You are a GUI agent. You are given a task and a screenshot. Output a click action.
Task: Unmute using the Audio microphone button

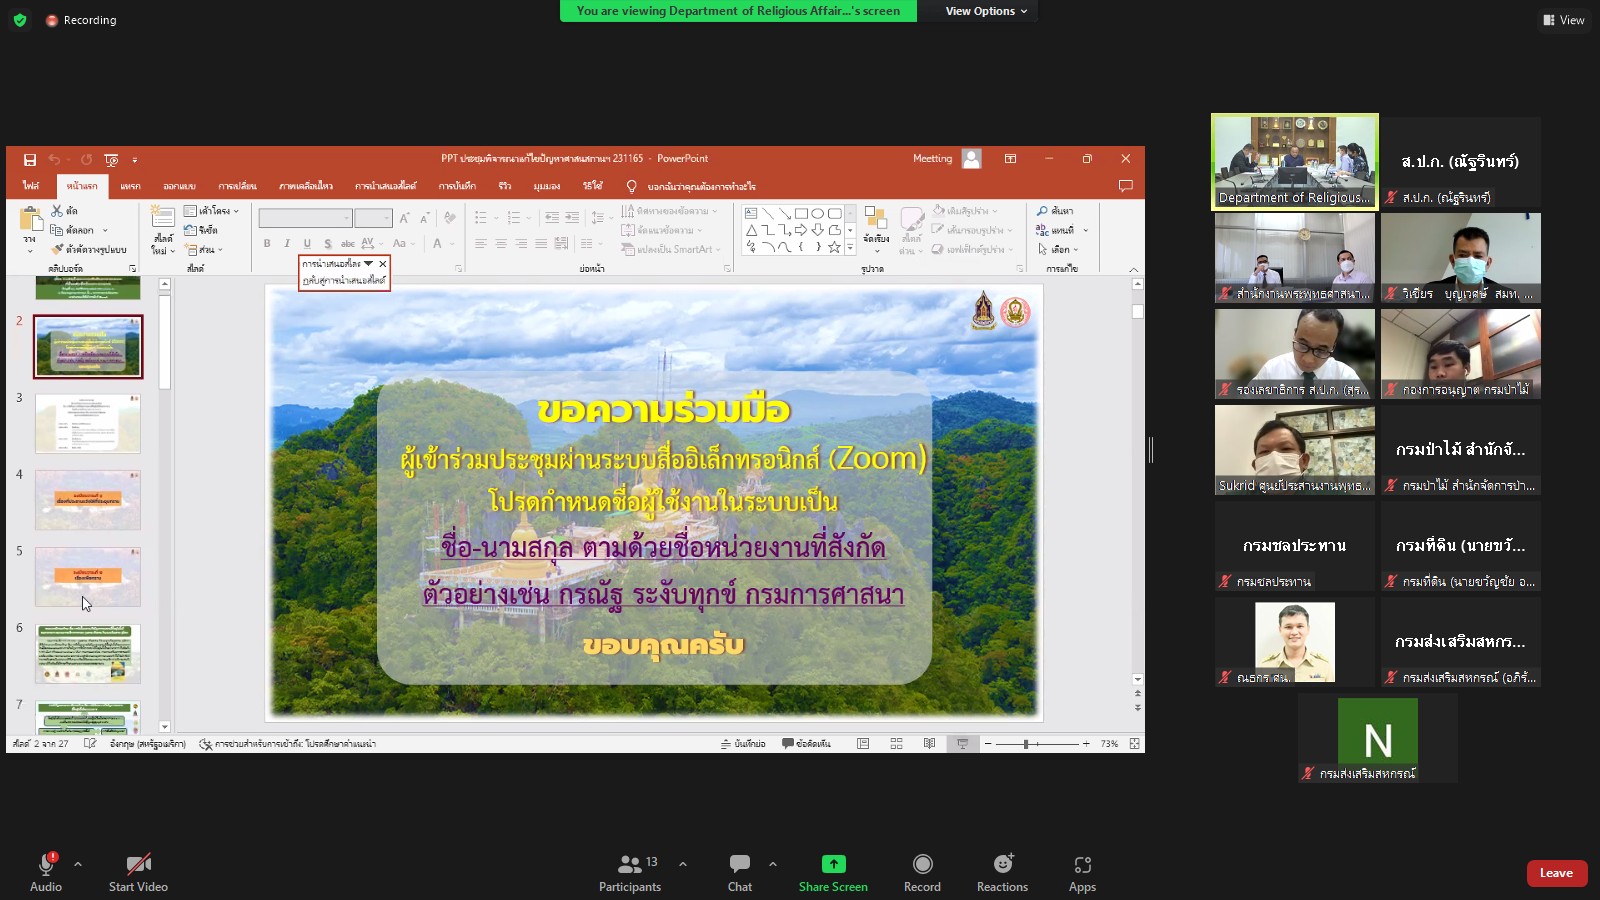[x=46, y=873]
